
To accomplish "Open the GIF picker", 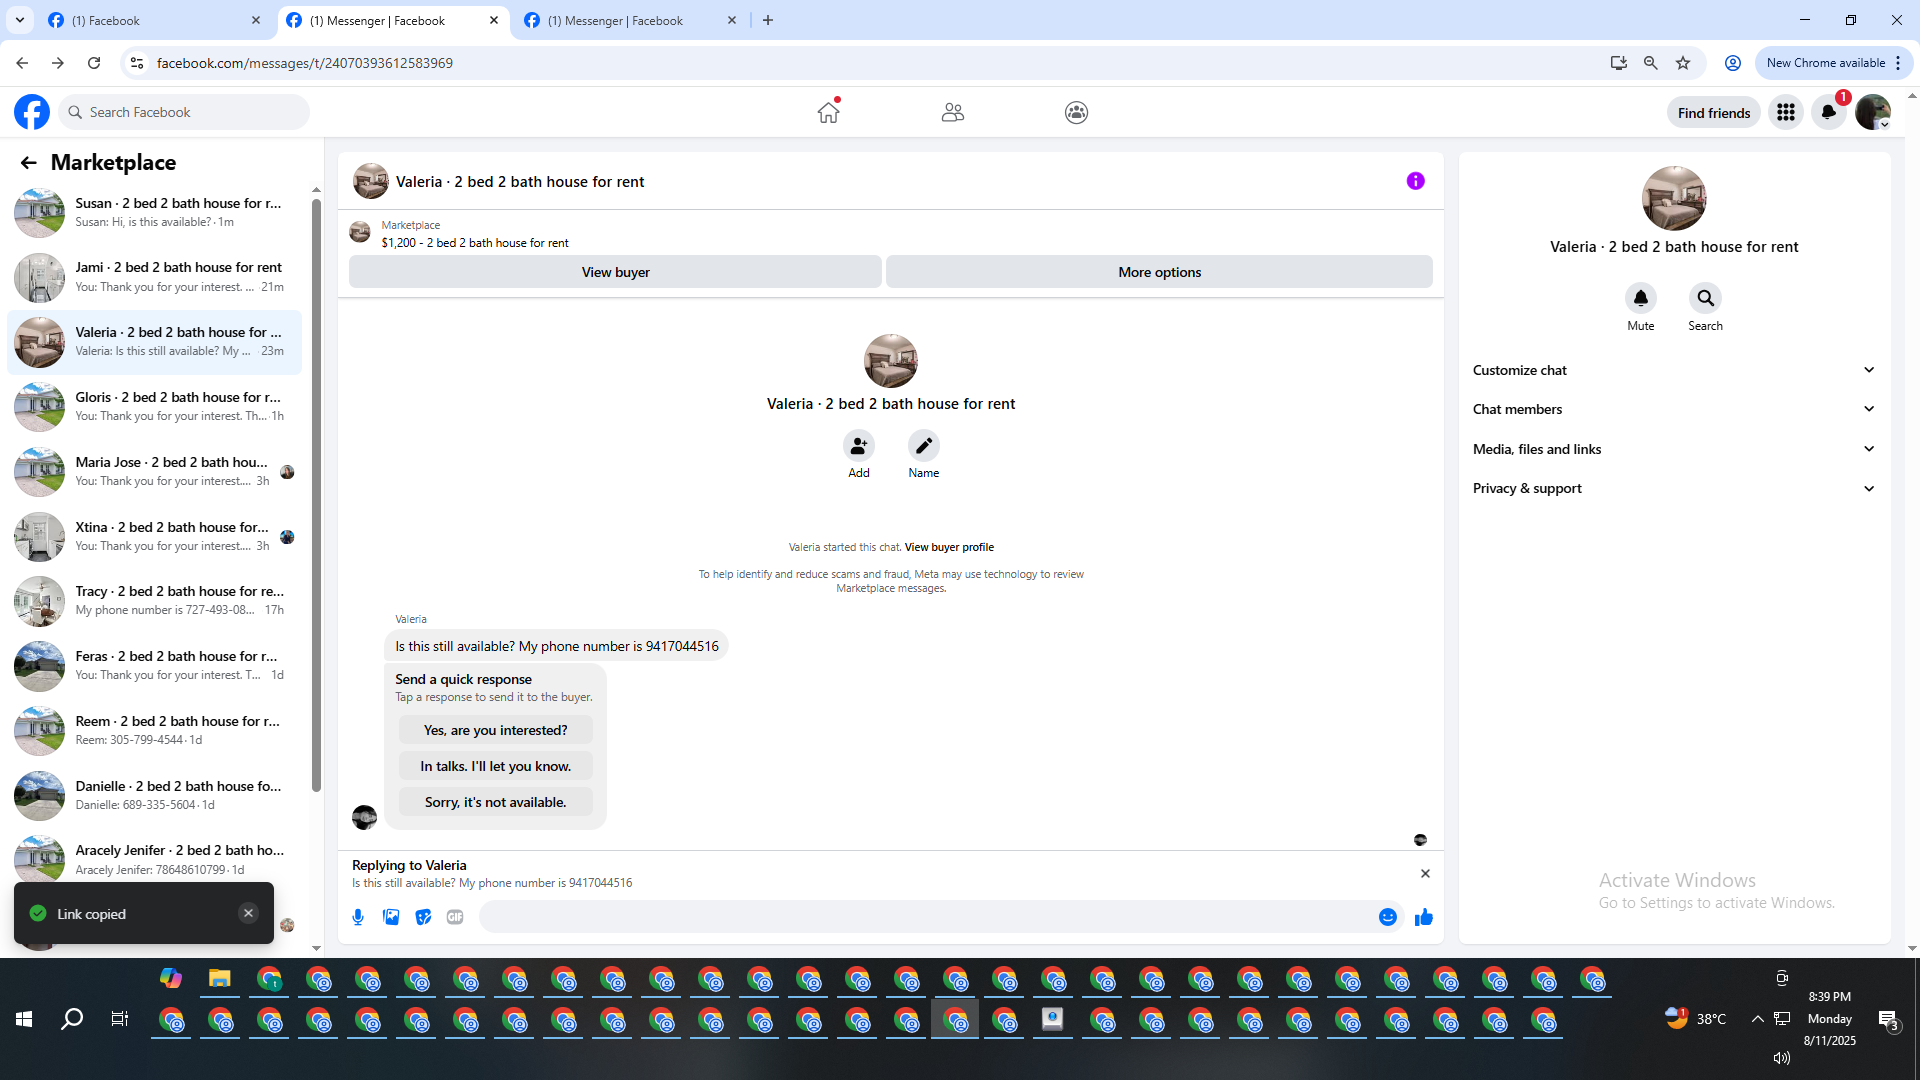I will [x=455, y=917].
